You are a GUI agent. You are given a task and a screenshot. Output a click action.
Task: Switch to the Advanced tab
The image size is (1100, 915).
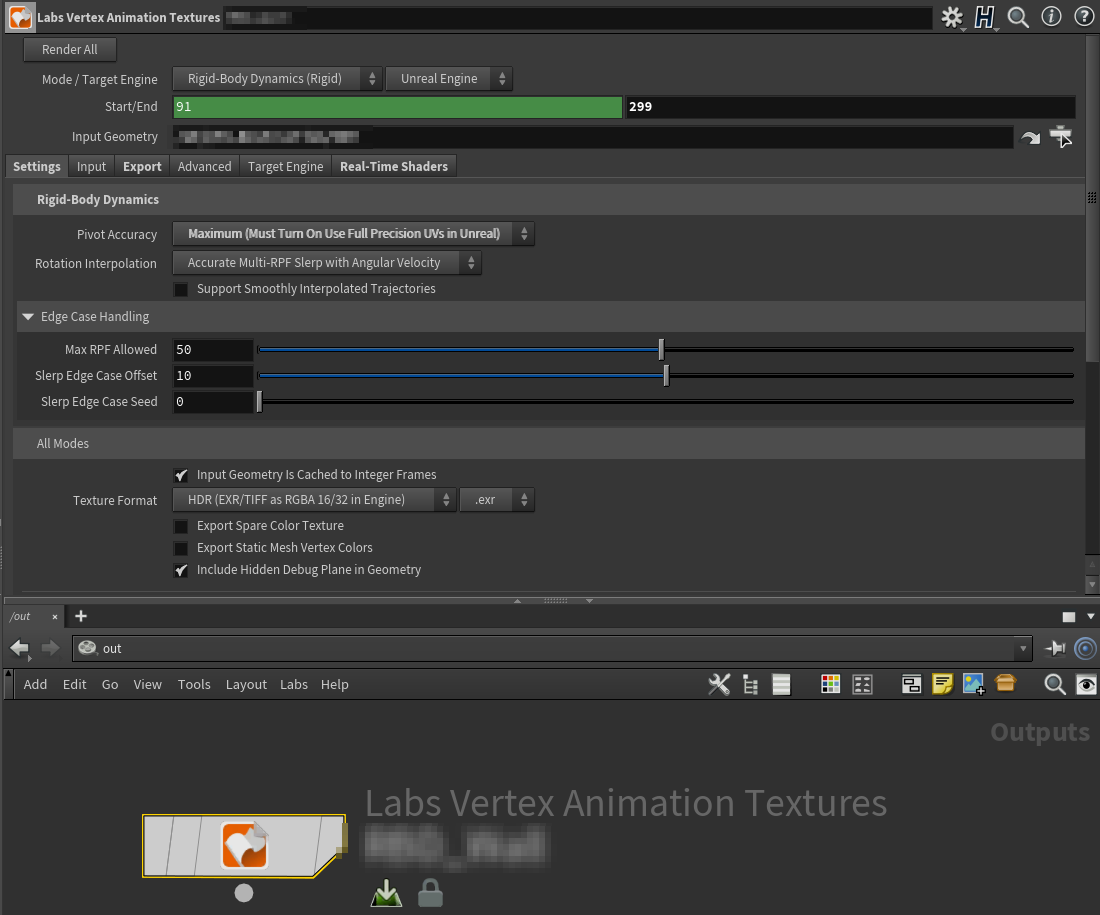[x=204, y=166]
